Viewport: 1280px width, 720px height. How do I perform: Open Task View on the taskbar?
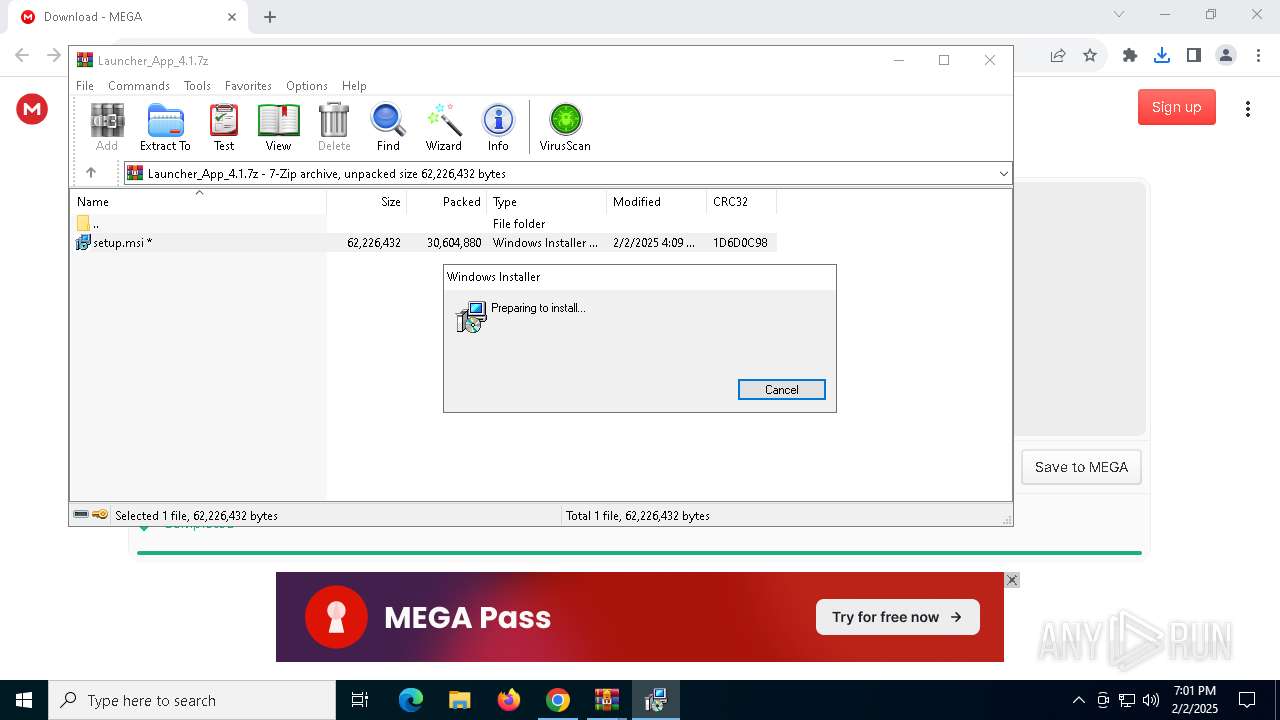(360, 700)
